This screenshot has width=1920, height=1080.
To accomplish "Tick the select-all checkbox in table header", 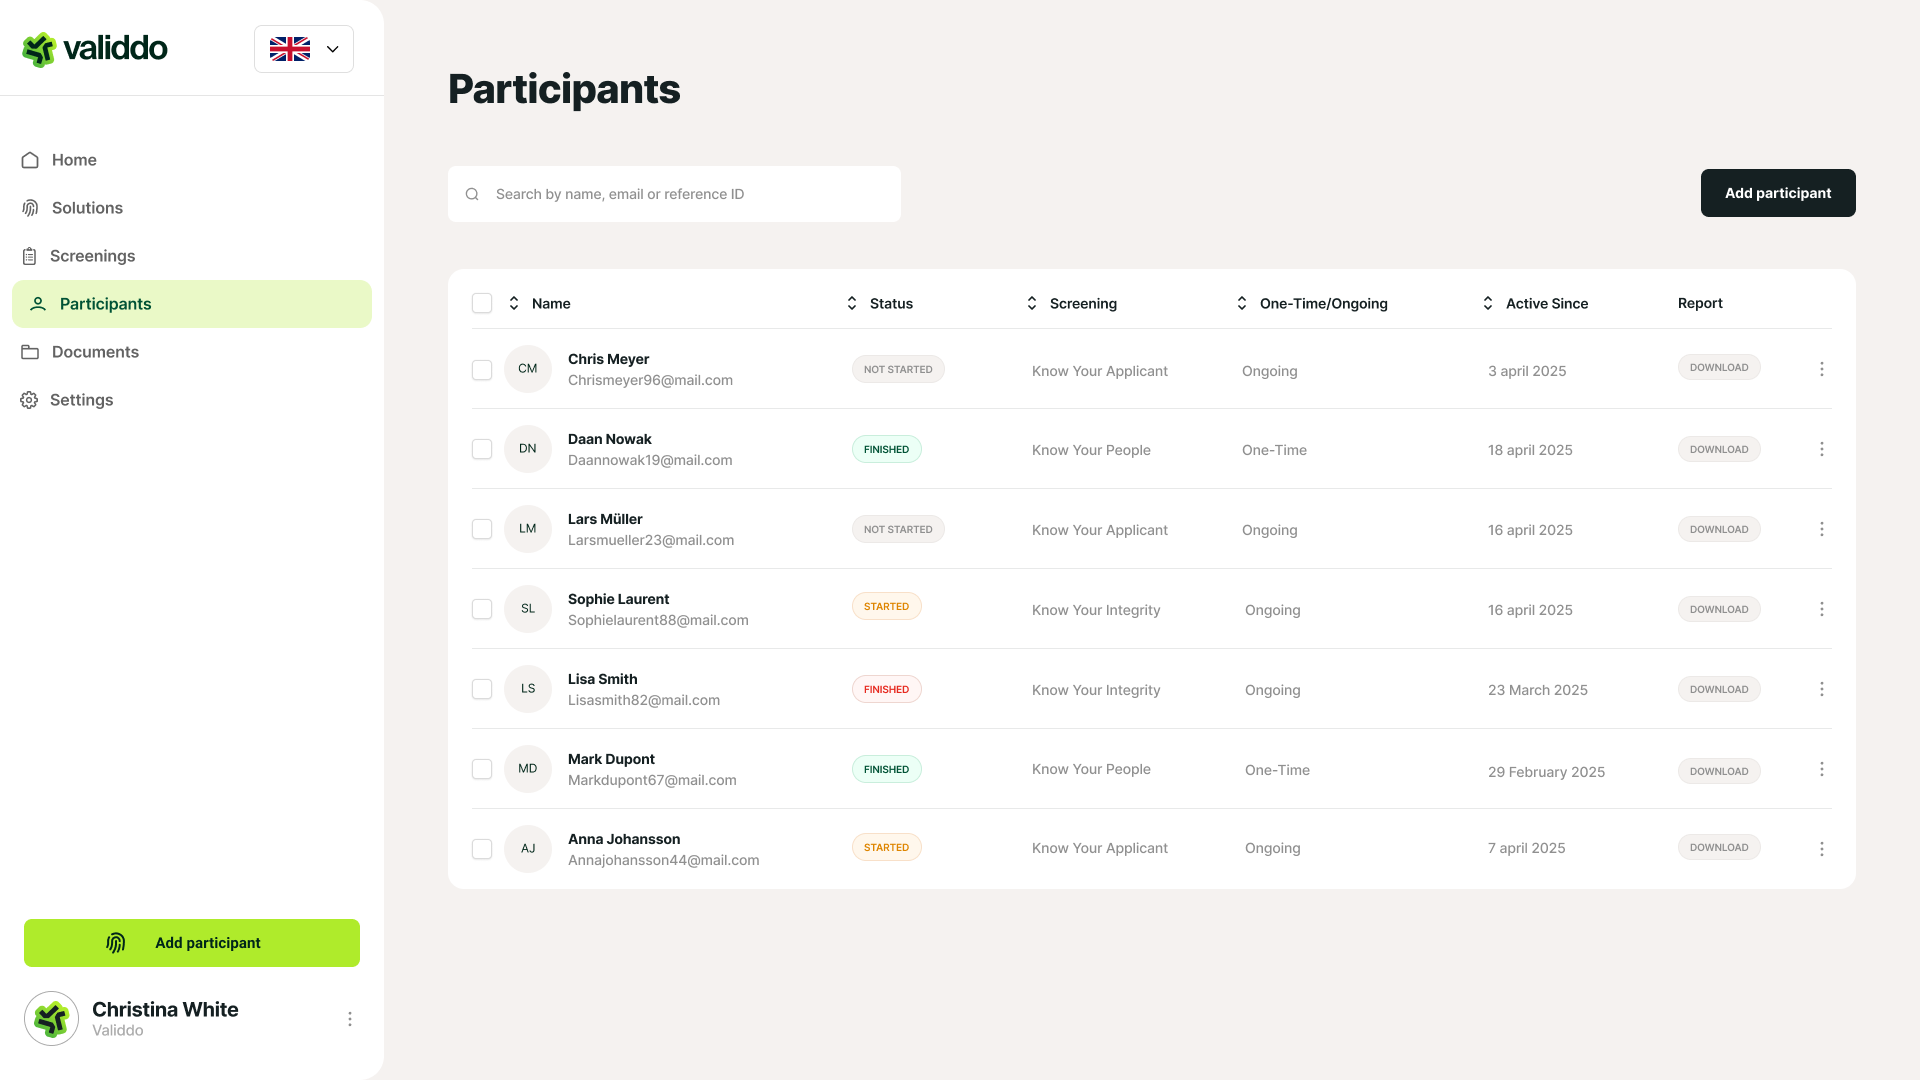I will pos(482,303).
